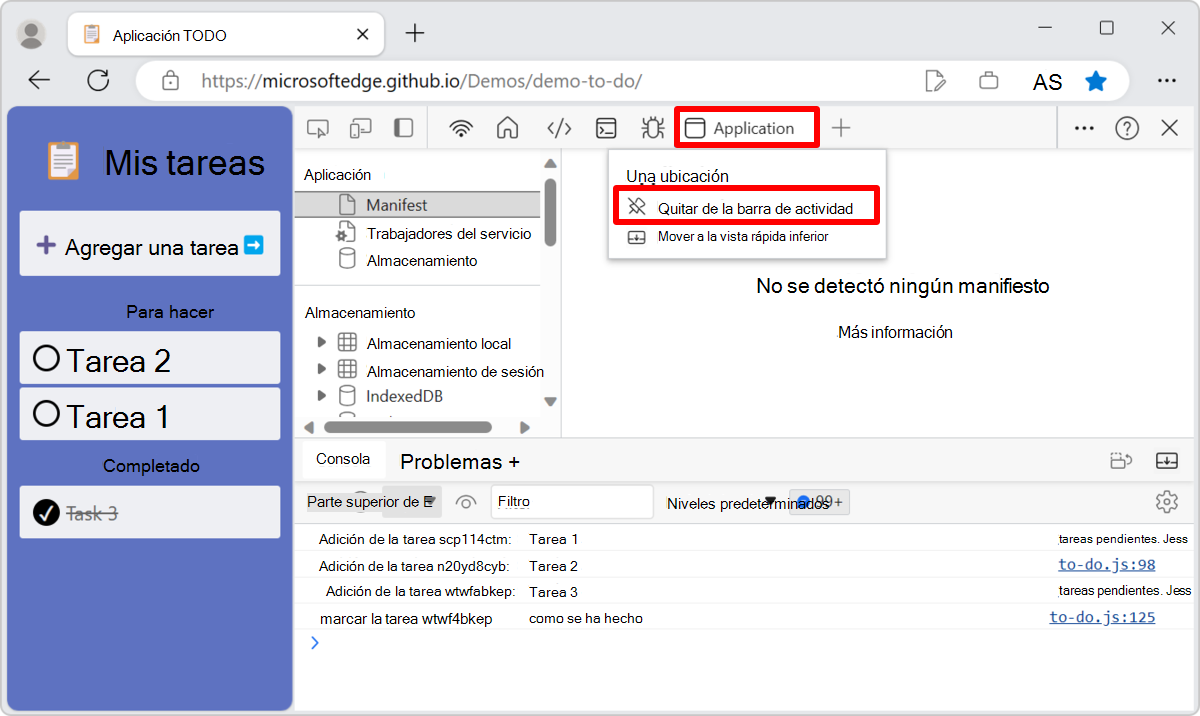Mark Tarea 1 as completed
Viewport: 1200px width, 716px height.
(x=46, y=414)
